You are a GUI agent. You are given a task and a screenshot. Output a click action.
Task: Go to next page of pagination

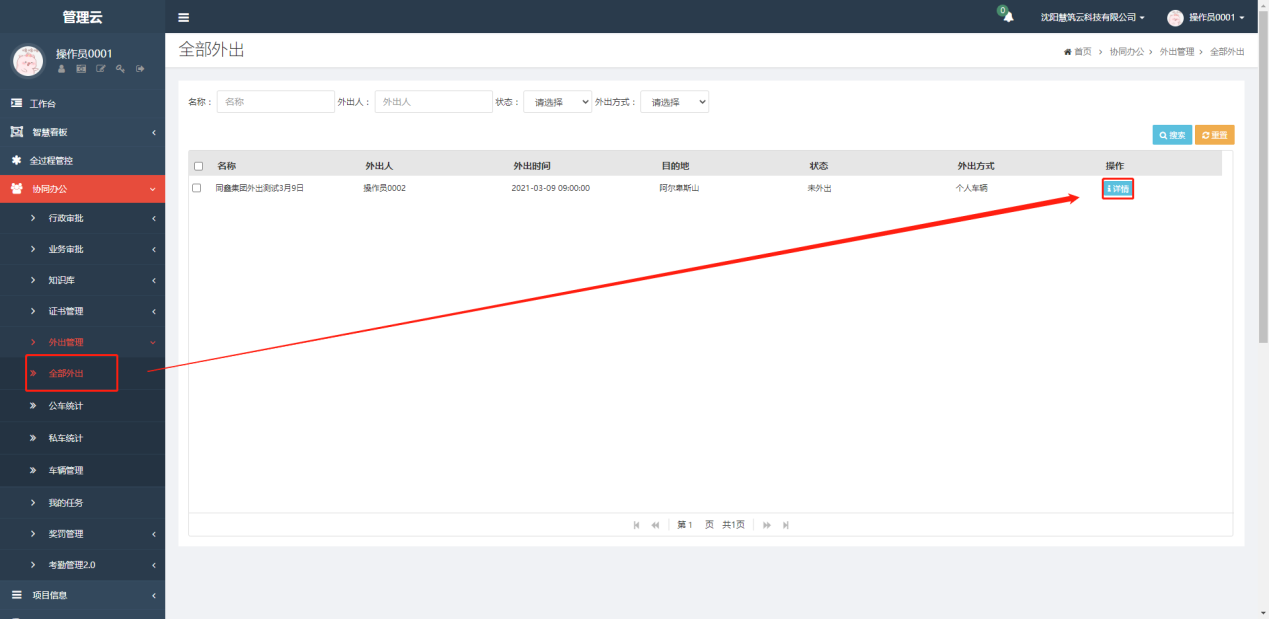(767, 525)
